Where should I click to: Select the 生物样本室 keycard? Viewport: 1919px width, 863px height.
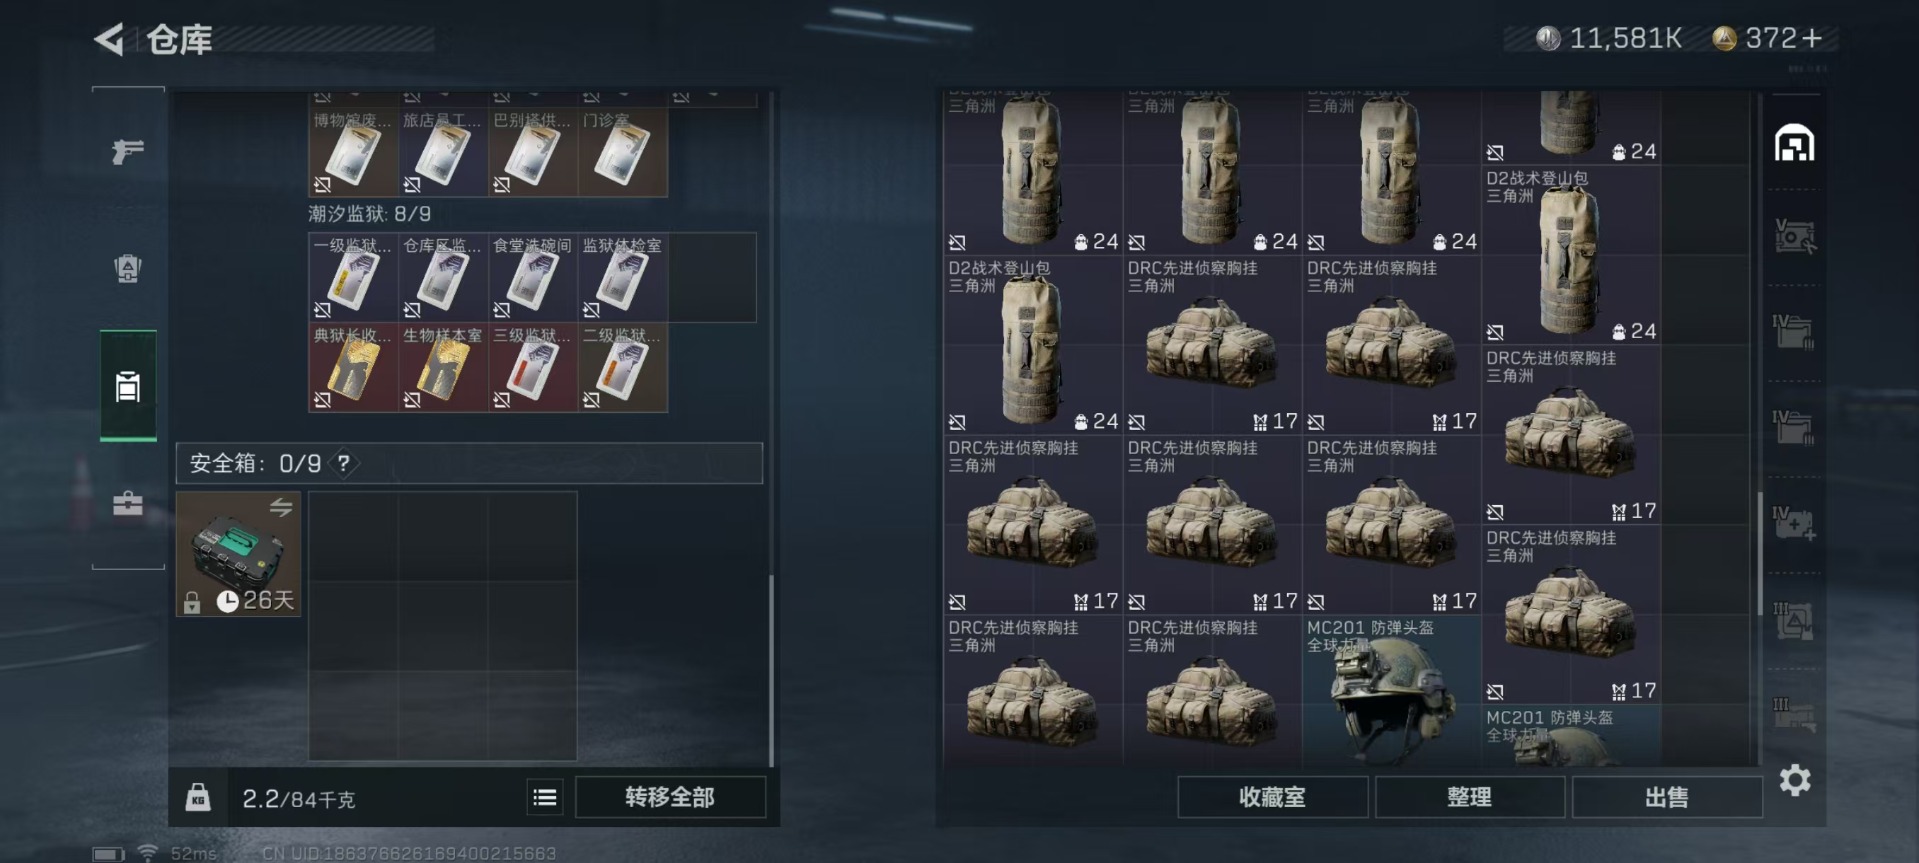click(x=443, y=367)
